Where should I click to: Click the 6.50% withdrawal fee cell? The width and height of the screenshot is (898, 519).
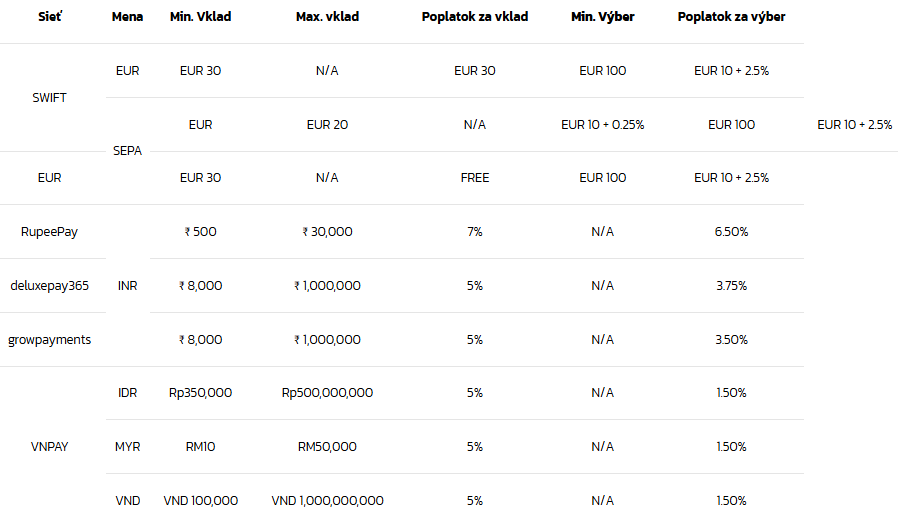click(731, 232)
